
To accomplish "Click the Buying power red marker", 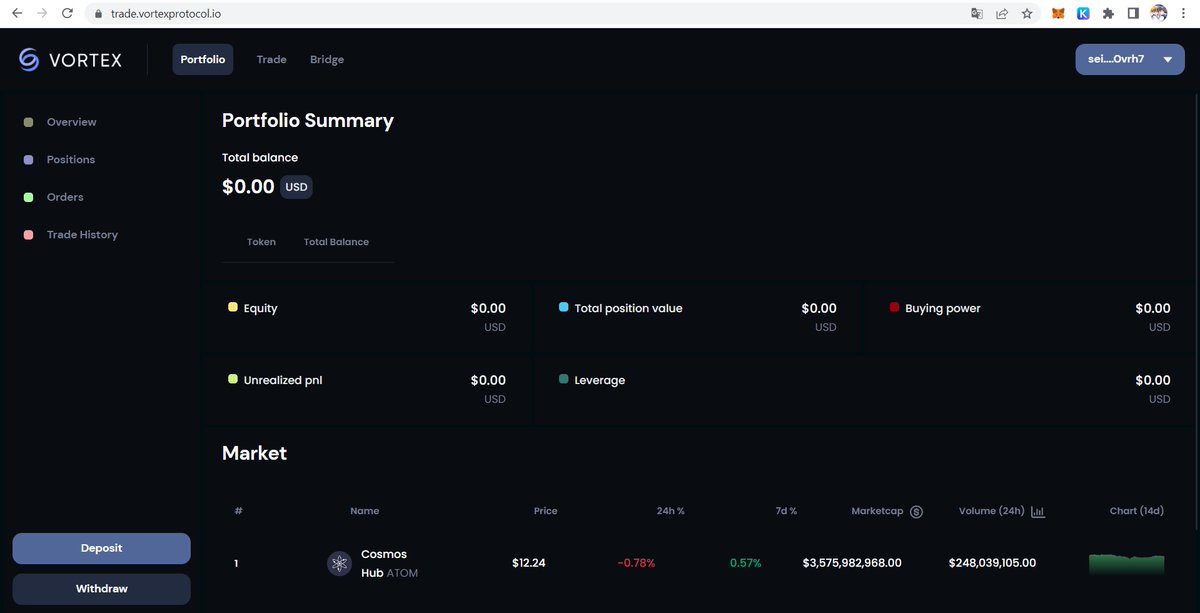I will point(894,307).
